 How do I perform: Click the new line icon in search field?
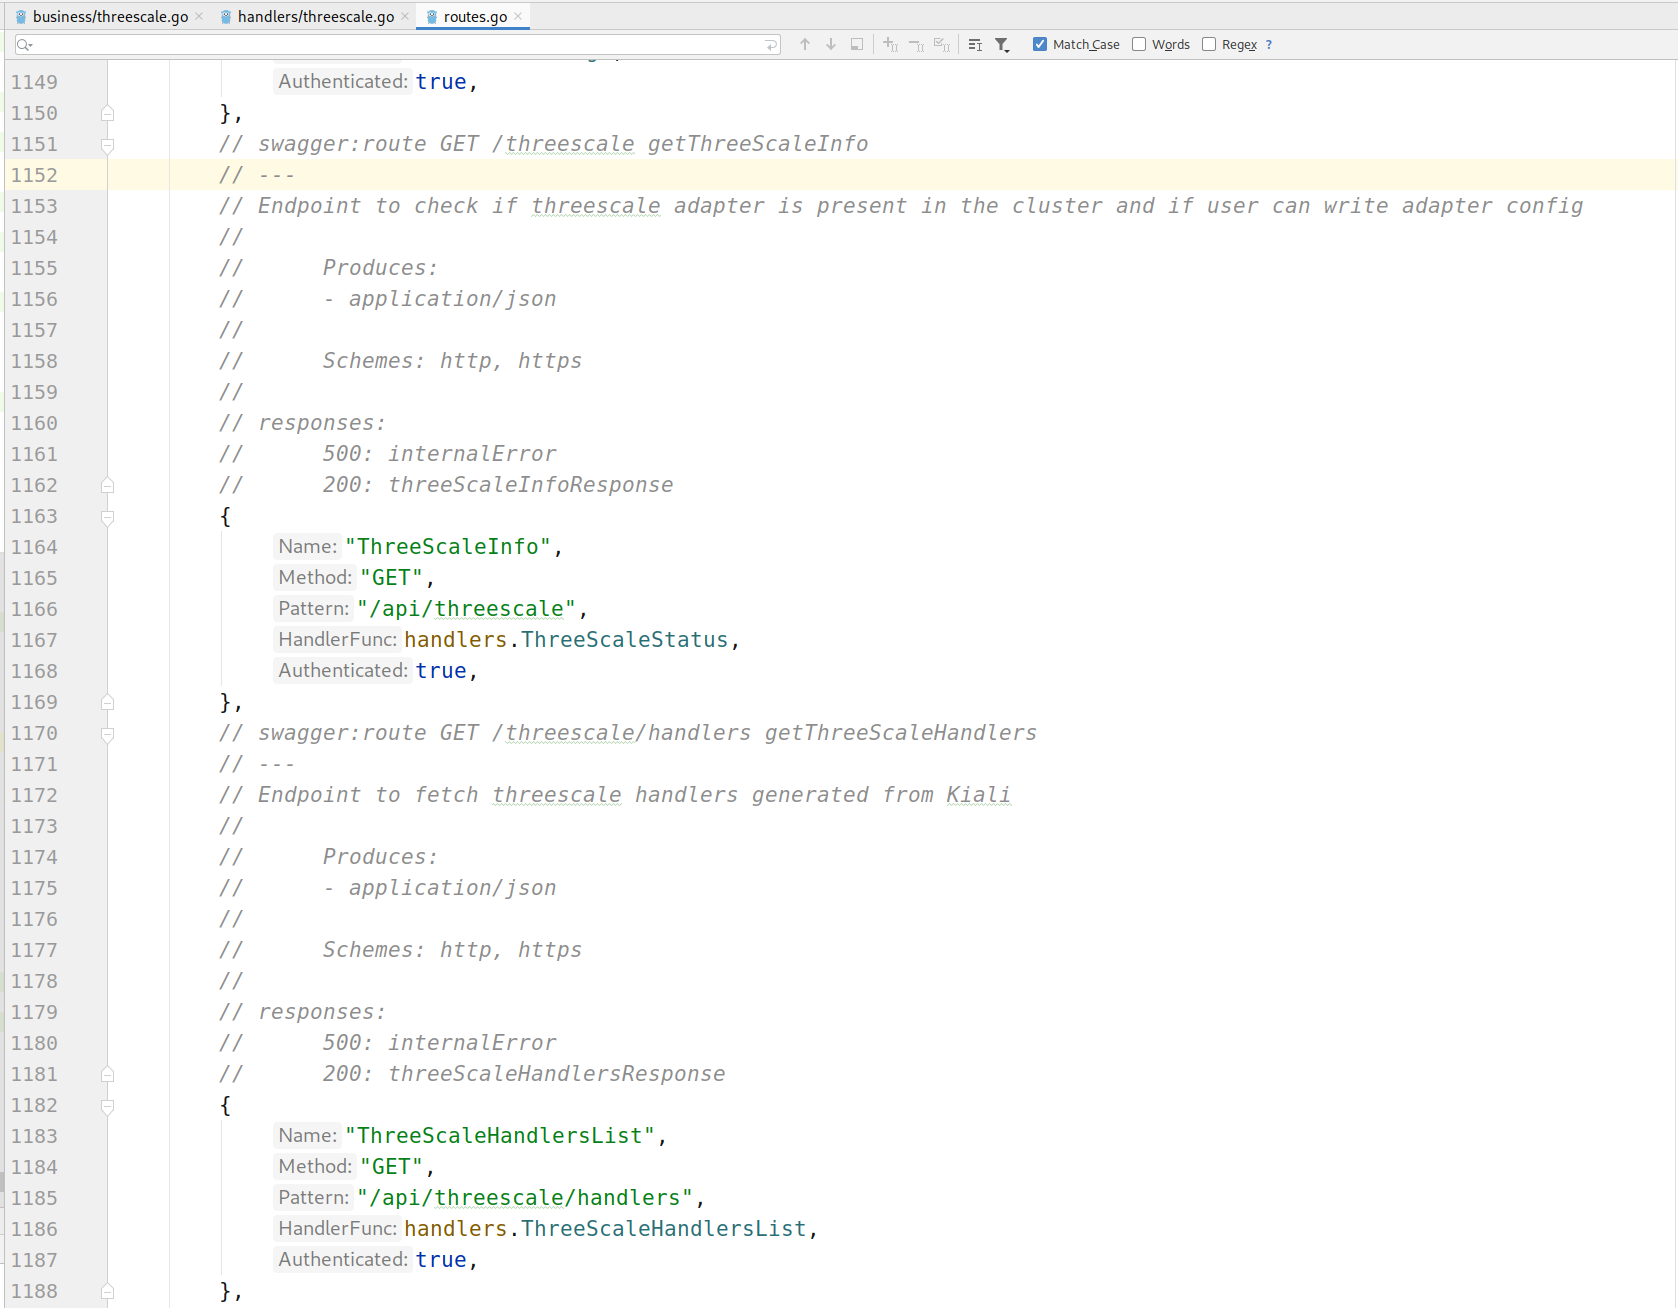(x=771, y=44)
